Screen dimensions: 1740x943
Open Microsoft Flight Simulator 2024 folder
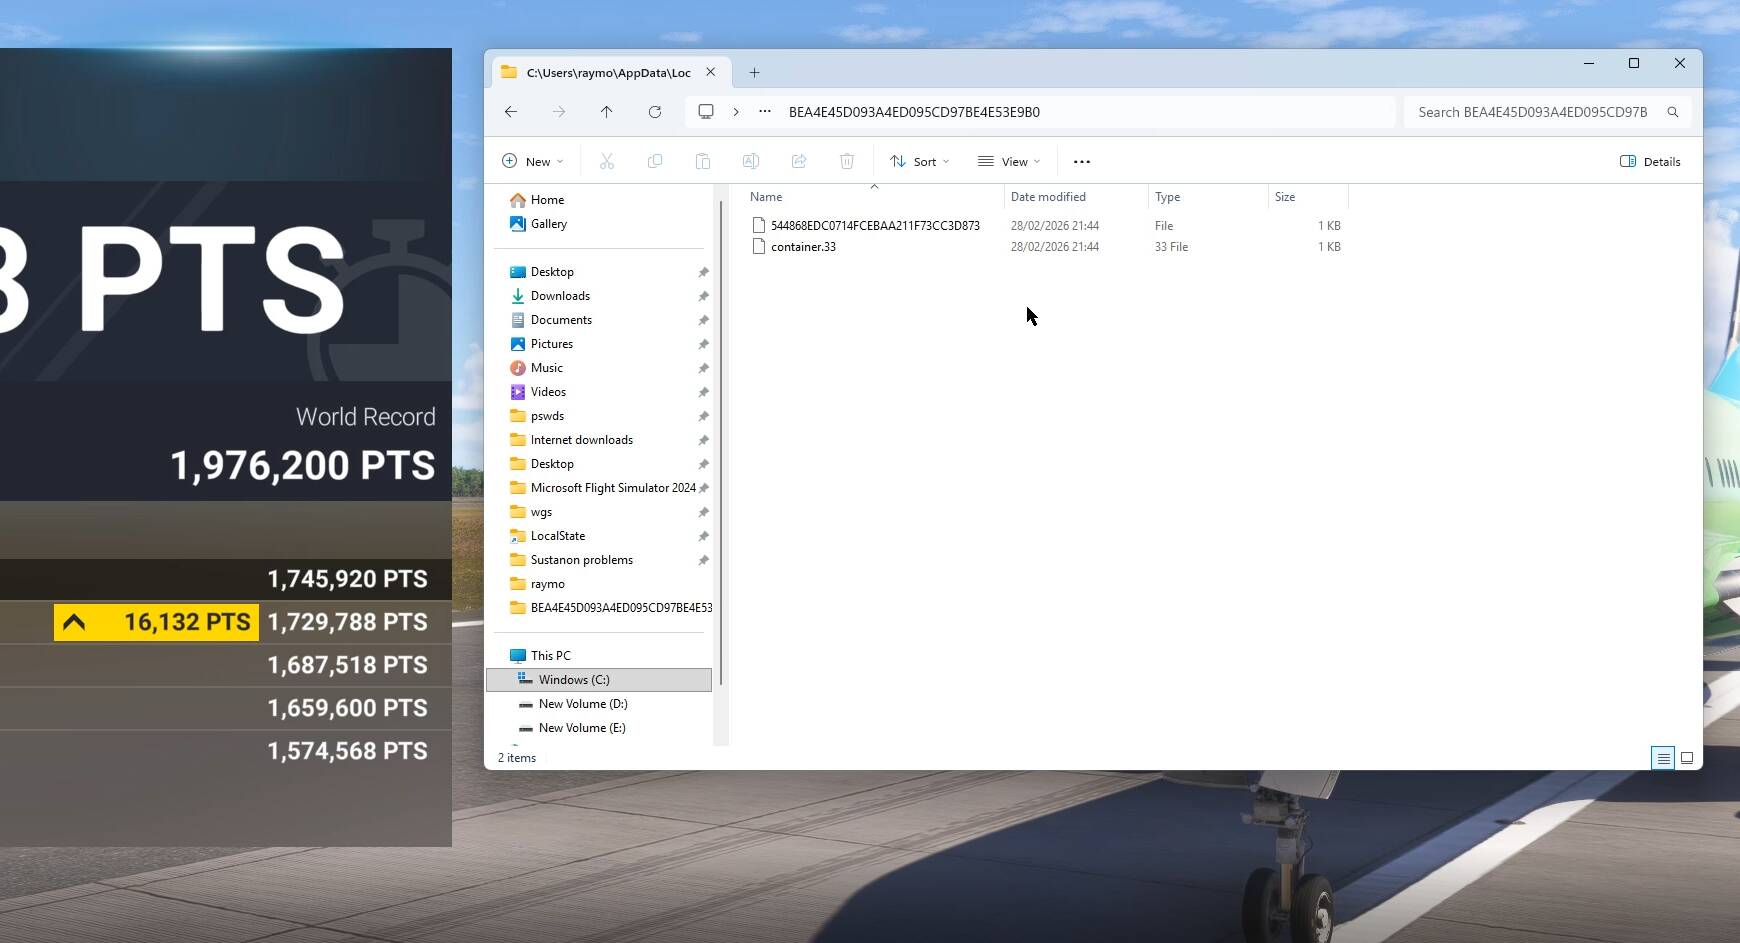(x=612, y=488)
